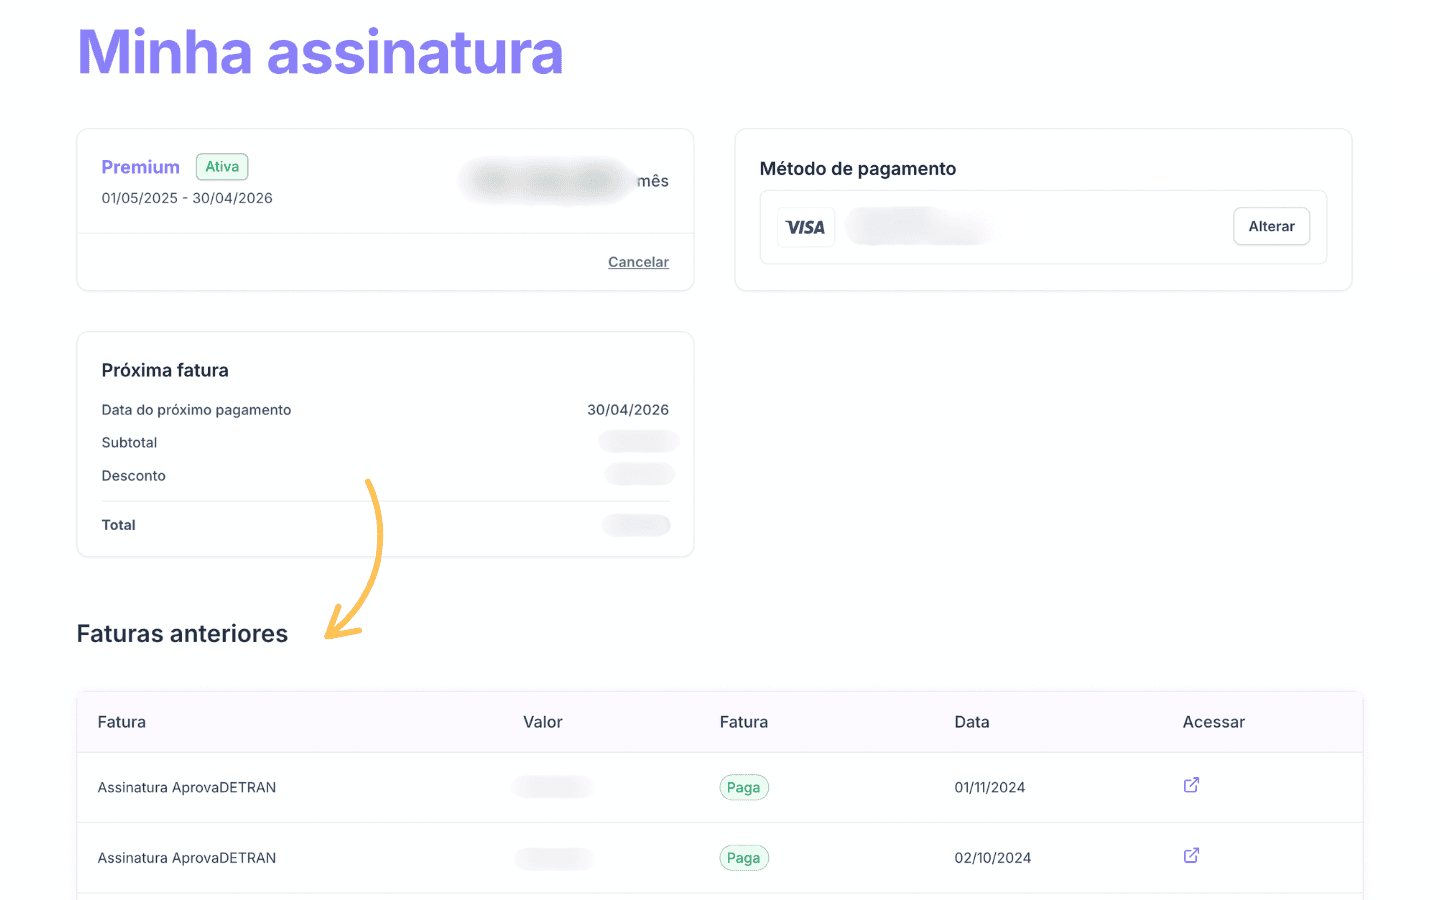Click the Premium plan name
The image size is (1440, 900).
(x=141, y=167)
